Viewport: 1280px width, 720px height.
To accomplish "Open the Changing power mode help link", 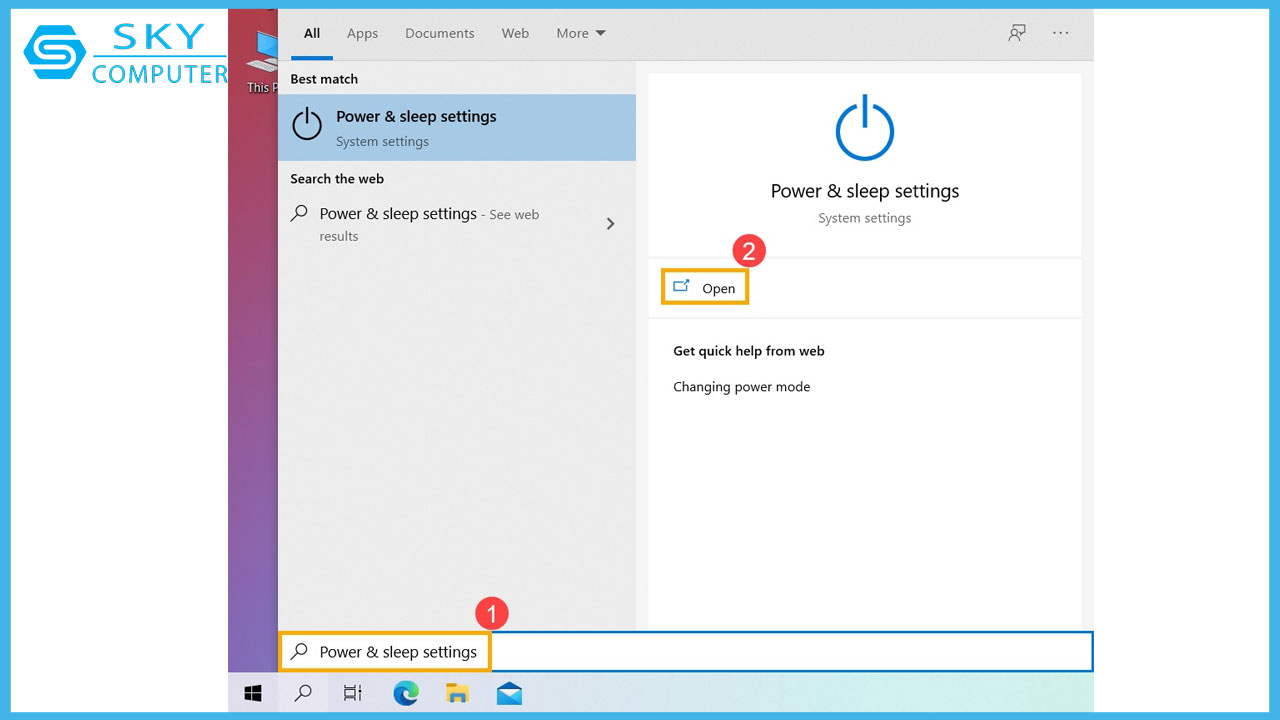I will [x=741, y=387].
